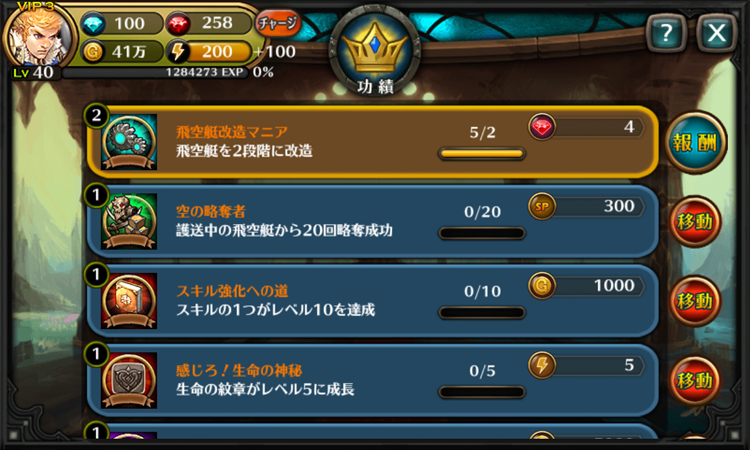Tap the lightning stamina icon
The height and width of the screenshot is (450, 750).
point(178,52)
